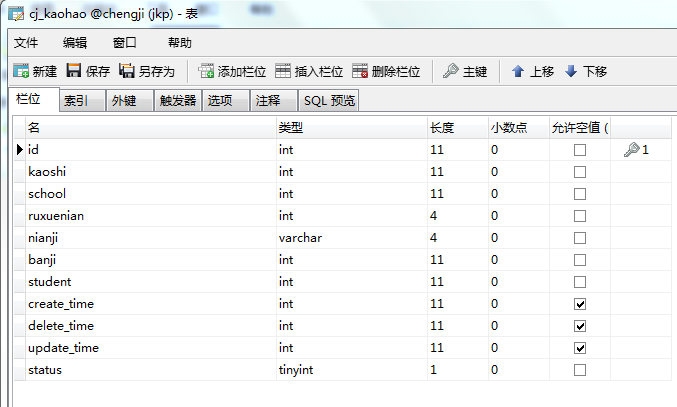Switch to the SQL Preview (SQL 预览) tab
677x407 pixels.
pyautogui.click(x=329, y=101)
